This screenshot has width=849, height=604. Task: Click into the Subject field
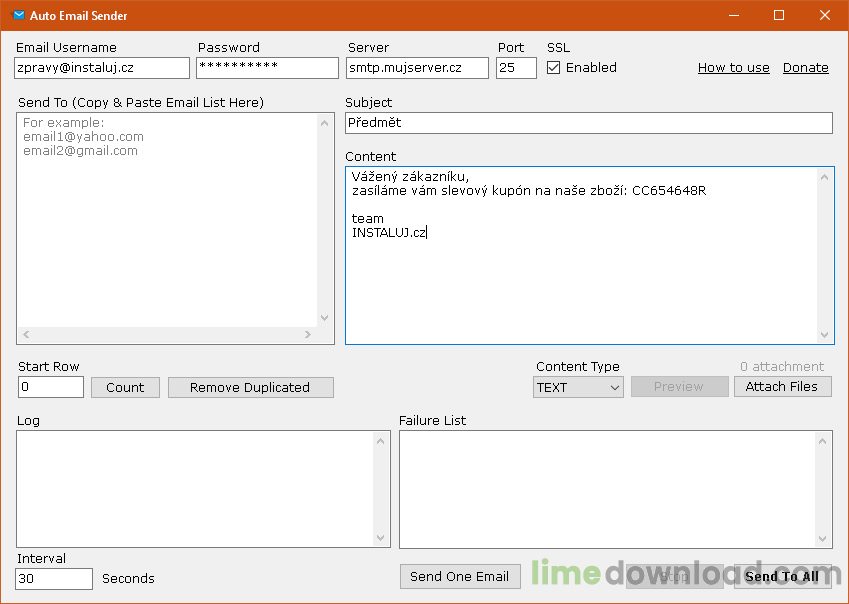point(589,123)
